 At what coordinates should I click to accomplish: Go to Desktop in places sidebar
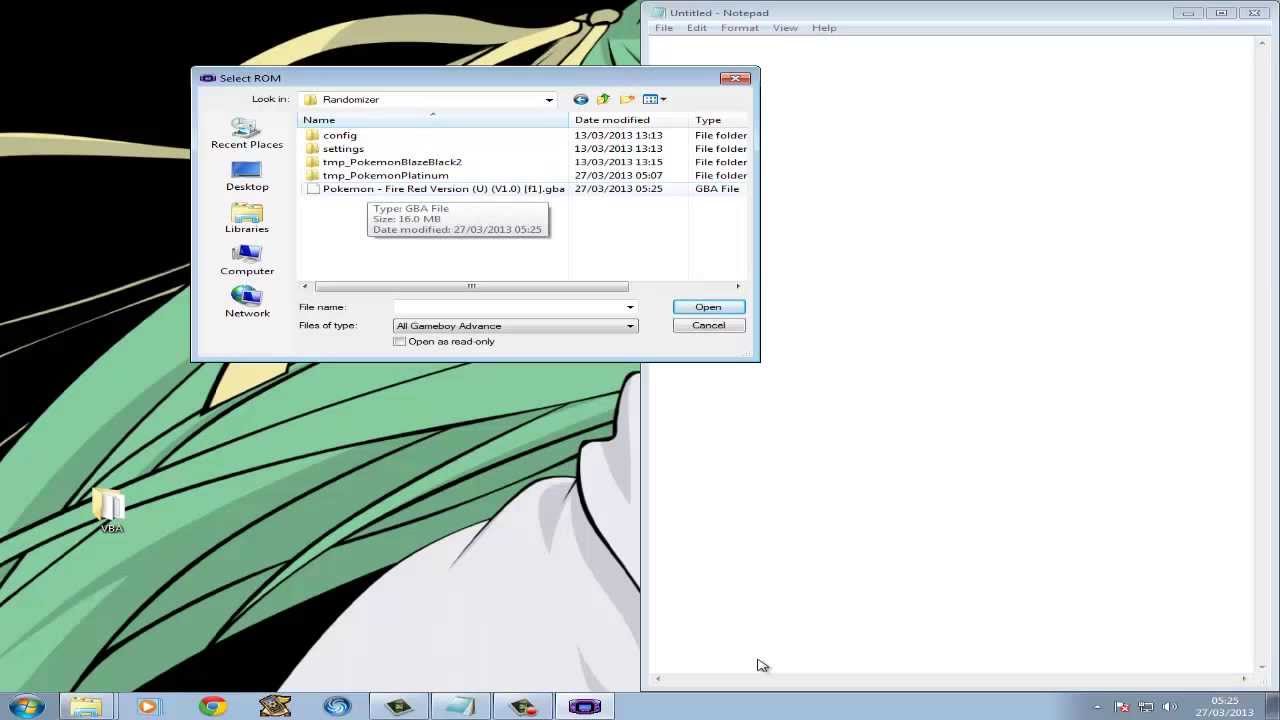coord(247,175)
